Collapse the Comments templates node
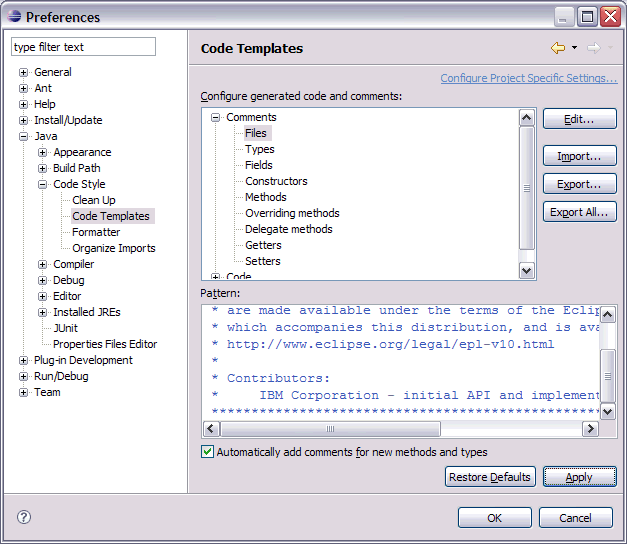The height and width of the screenshot is (544, 627). [216, 117]
